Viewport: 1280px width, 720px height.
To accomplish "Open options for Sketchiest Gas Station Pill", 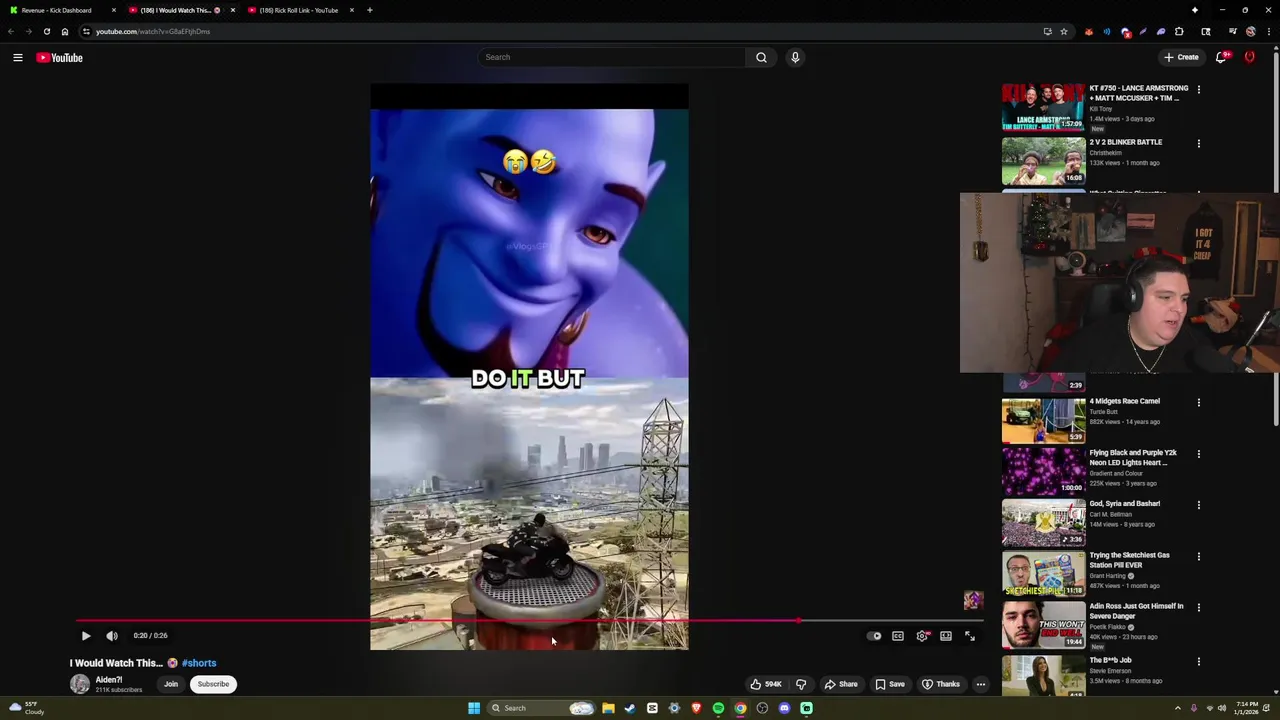I will [x=1199, y=557].
